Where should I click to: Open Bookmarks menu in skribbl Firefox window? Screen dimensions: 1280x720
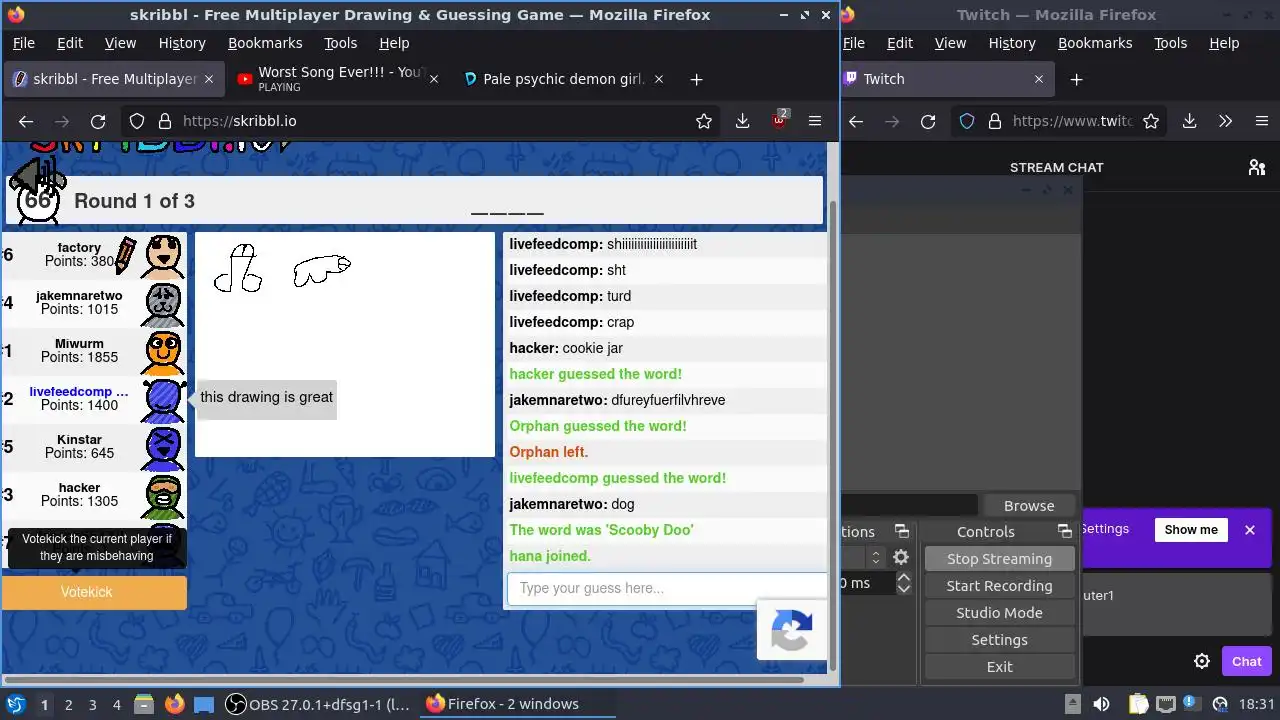pyautogui.click(x=265, y=43)
